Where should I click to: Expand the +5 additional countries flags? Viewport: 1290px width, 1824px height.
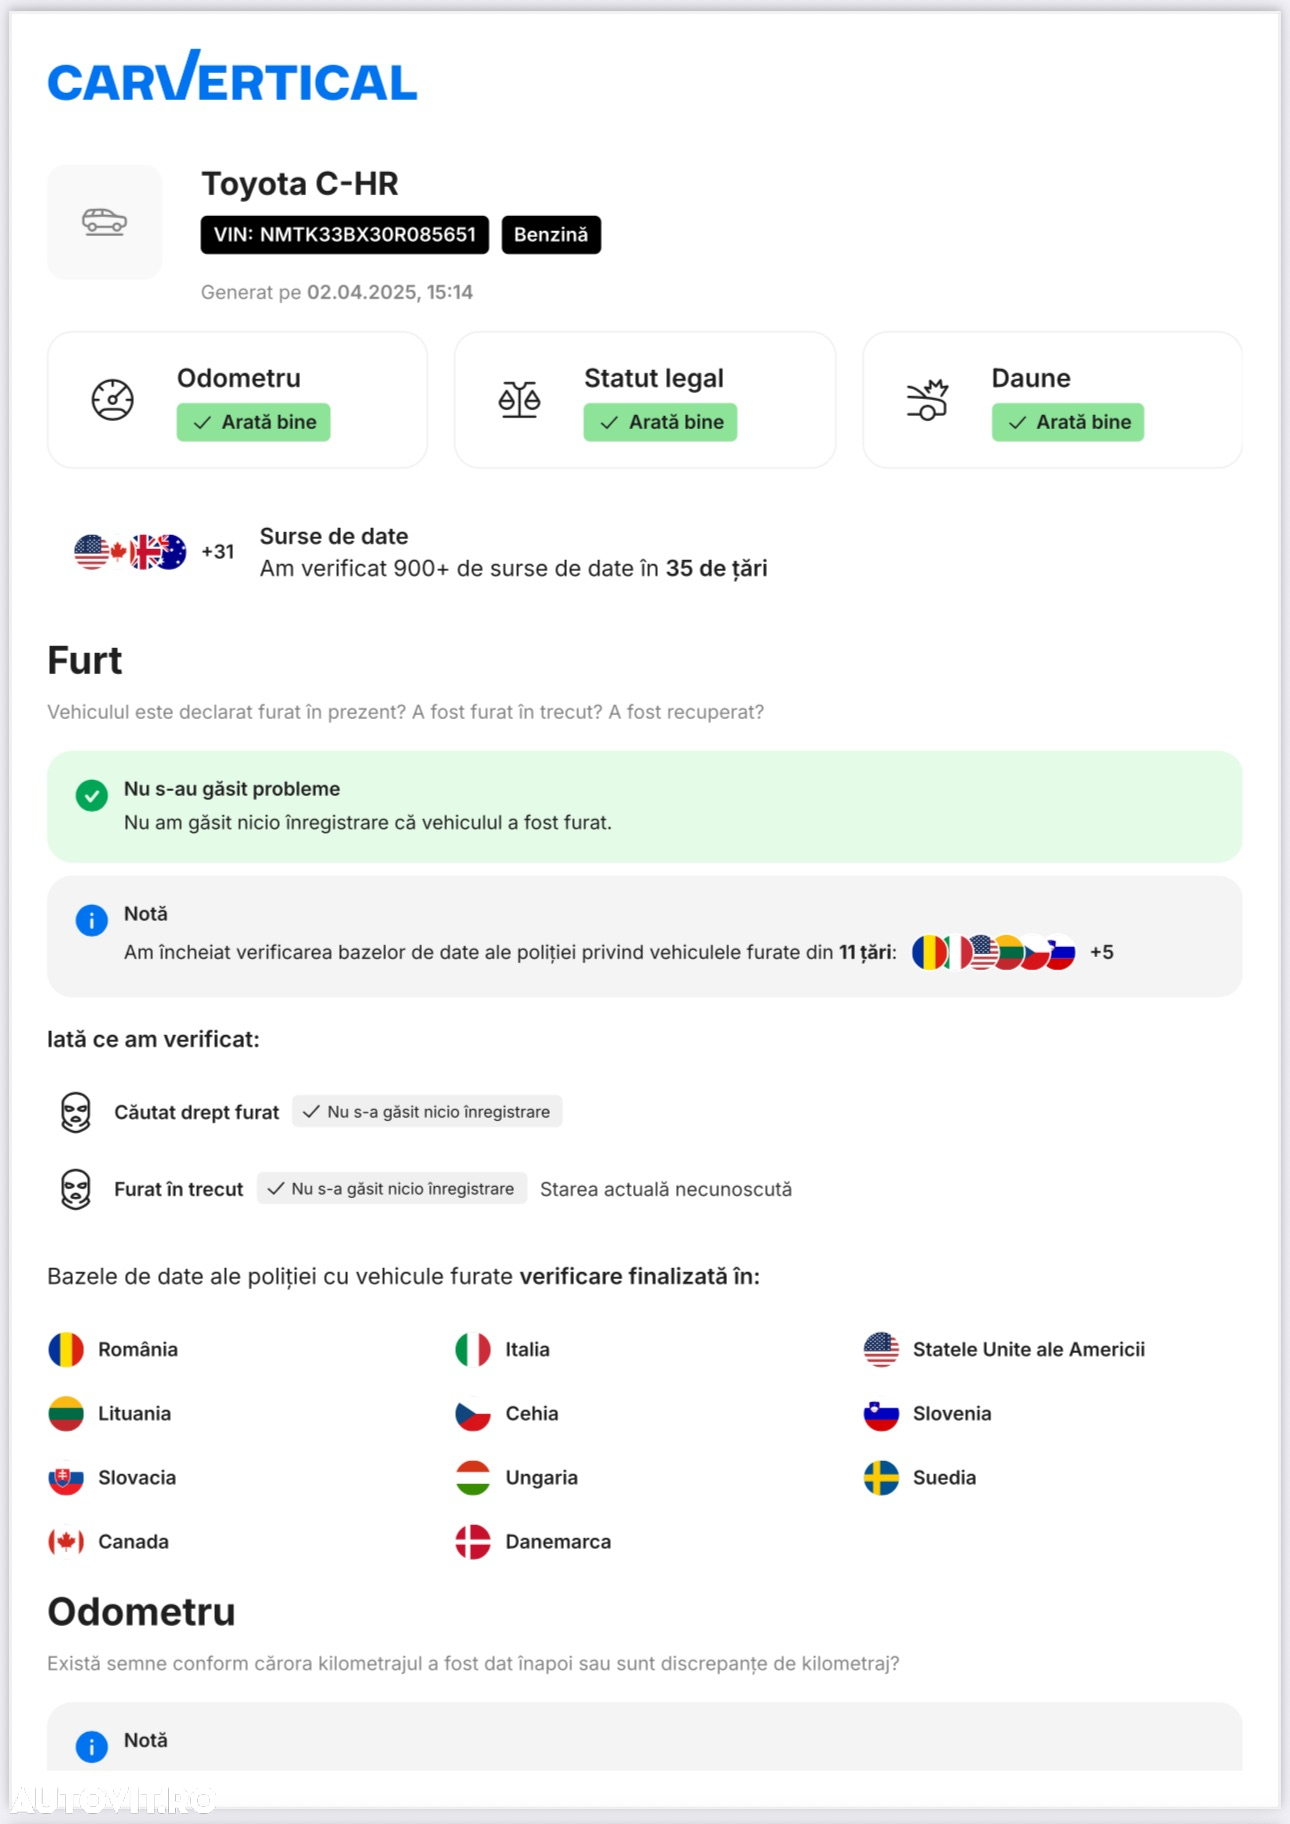tap(1102, 952)
